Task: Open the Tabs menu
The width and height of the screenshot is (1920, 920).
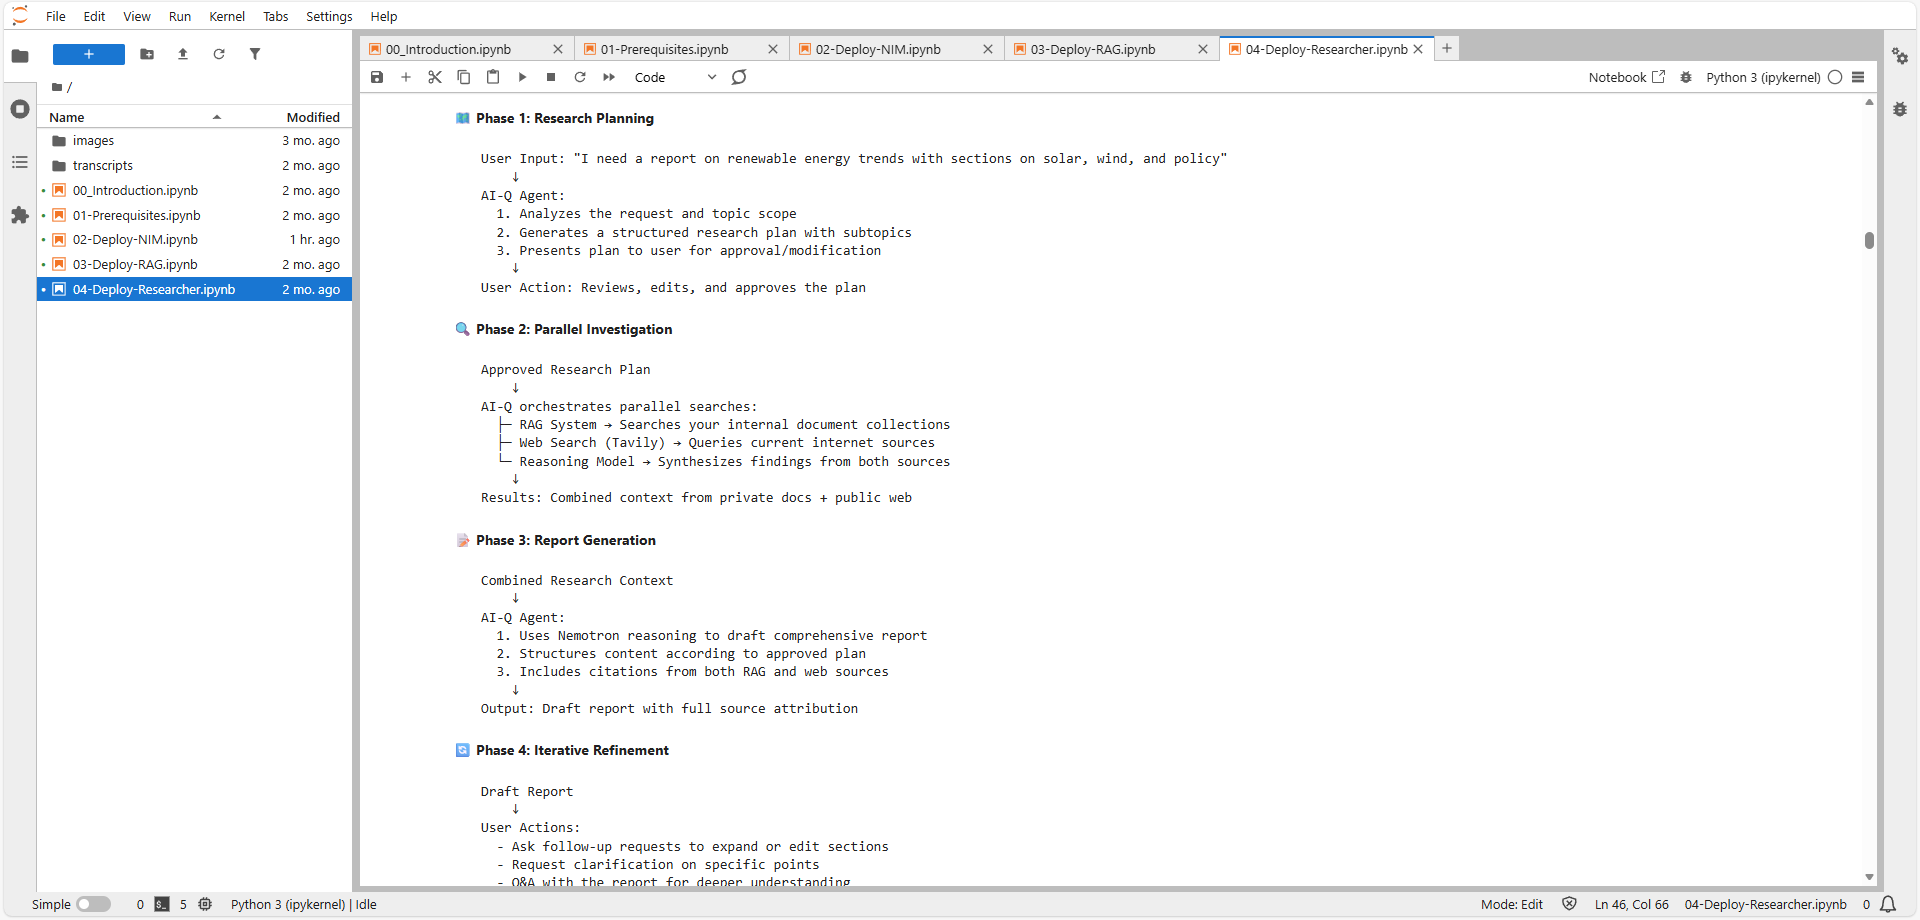Action: click(276, 16)
